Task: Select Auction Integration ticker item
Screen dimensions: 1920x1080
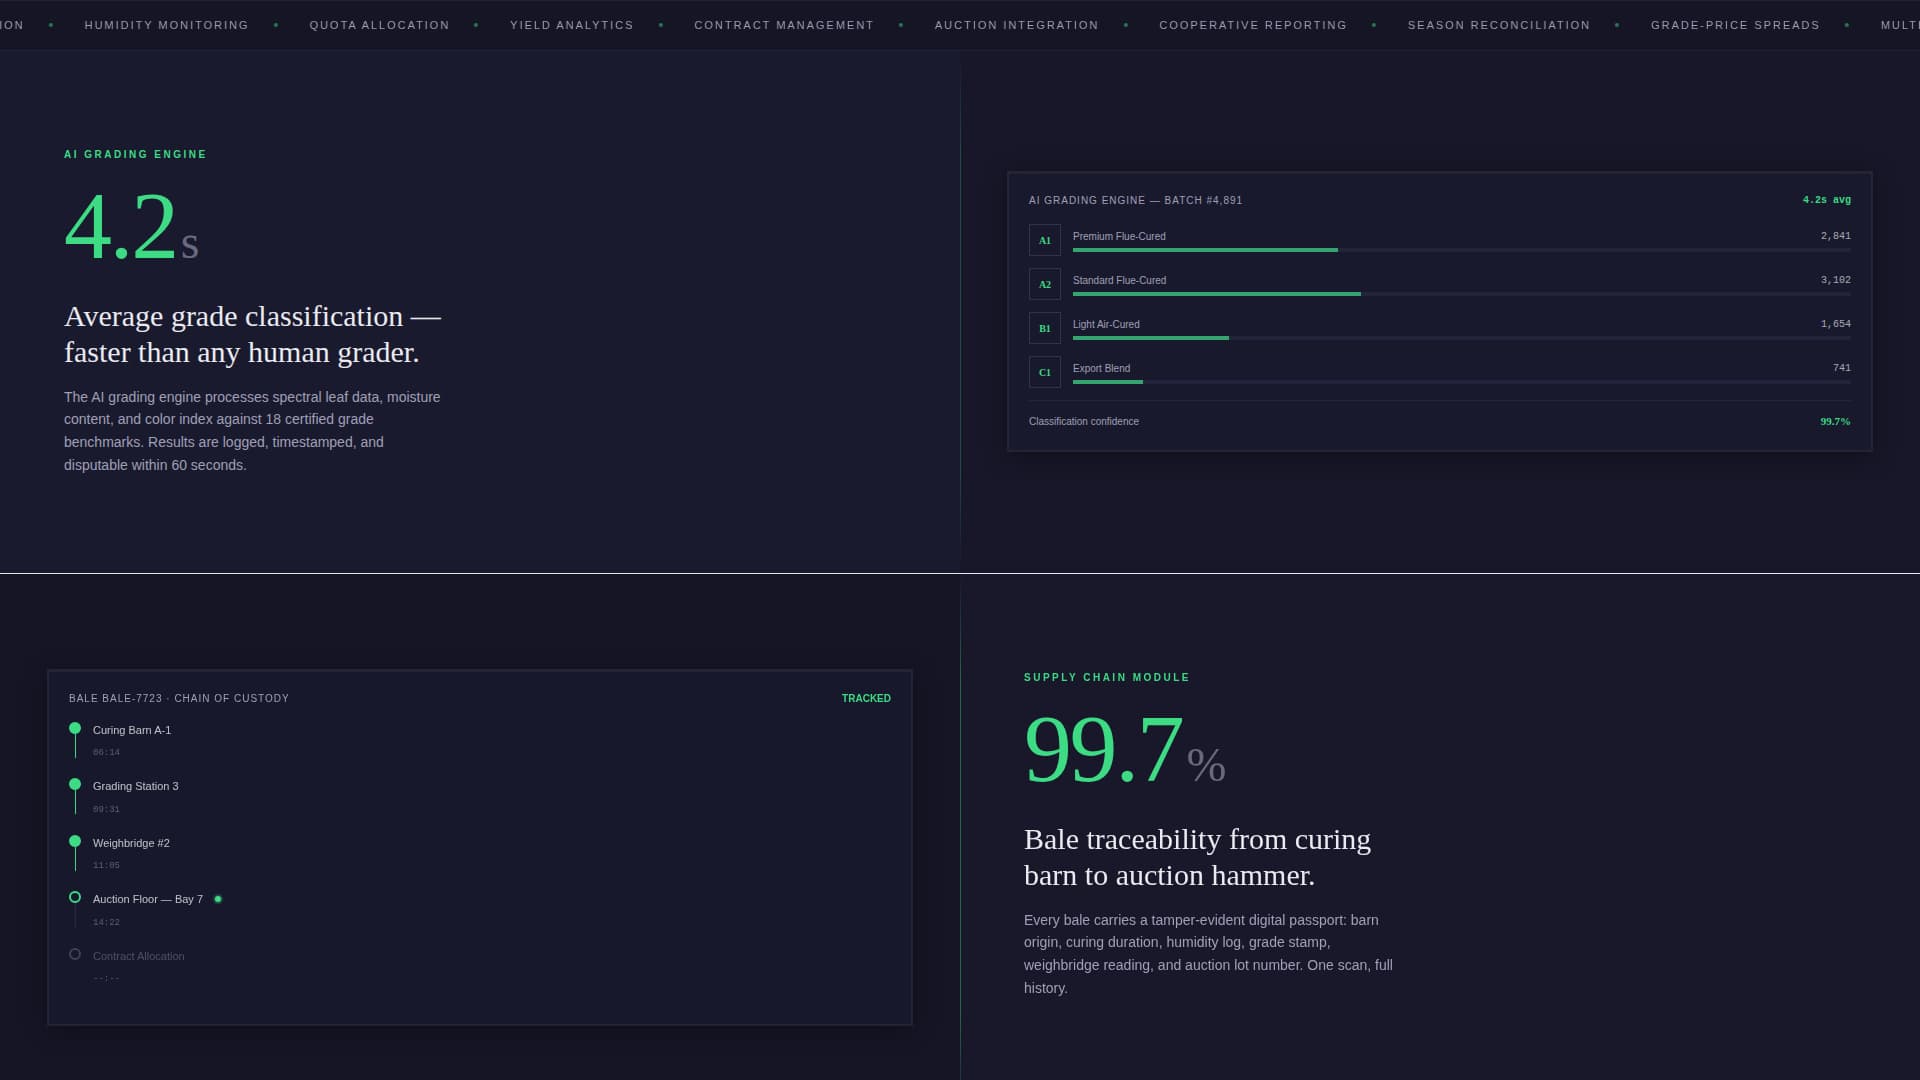Action: coord(1016,25)
